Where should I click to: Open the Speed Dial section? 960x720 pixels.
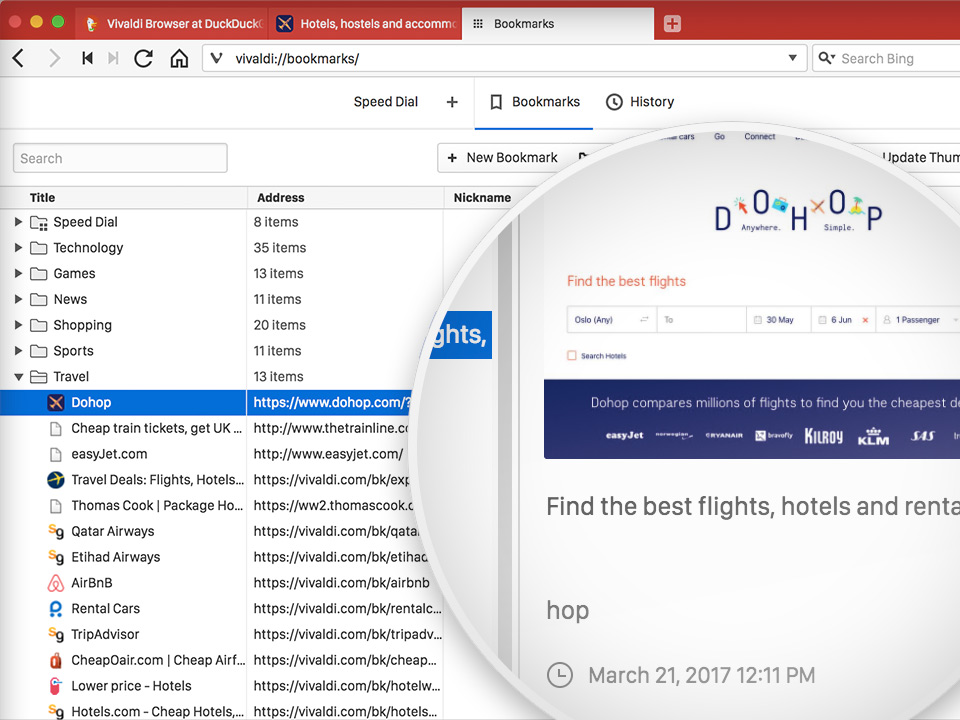coord(386,102)
